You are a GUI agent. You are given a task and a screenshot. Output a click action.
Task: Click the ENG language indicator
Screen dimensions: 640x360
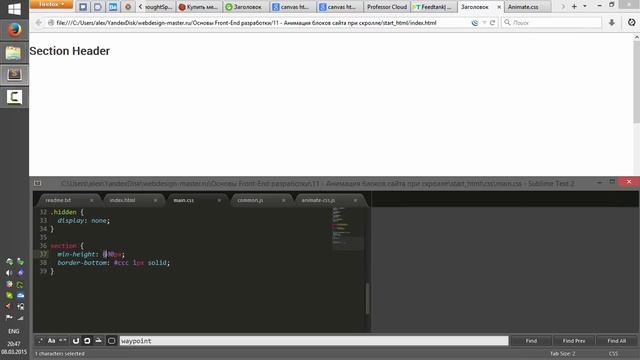coord(13,331)
